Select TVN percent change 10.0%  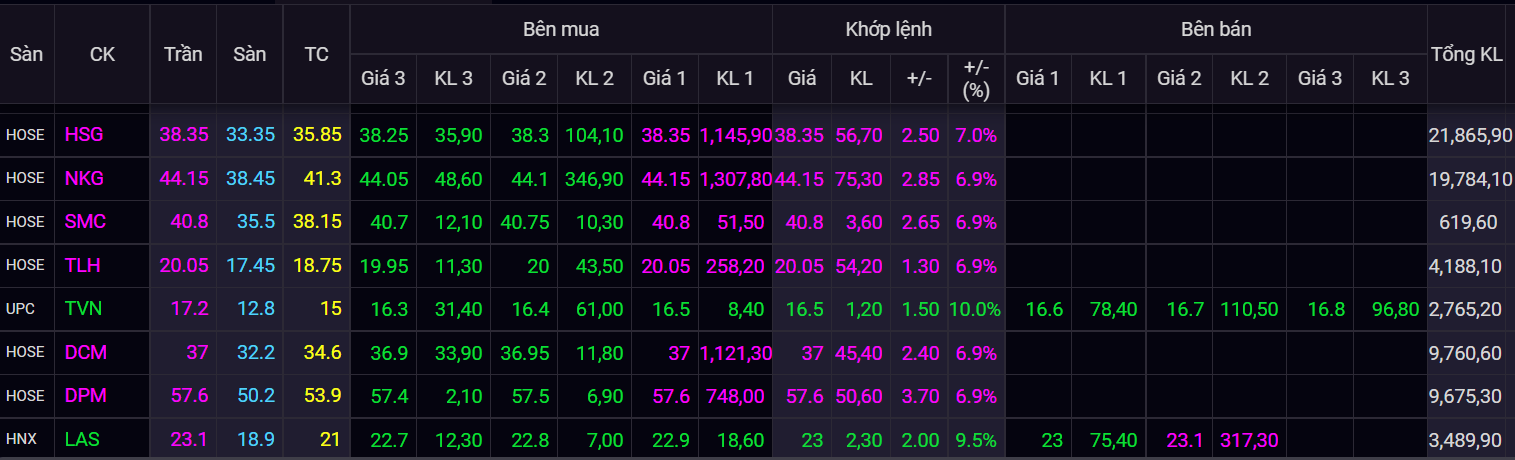point(975,309)
